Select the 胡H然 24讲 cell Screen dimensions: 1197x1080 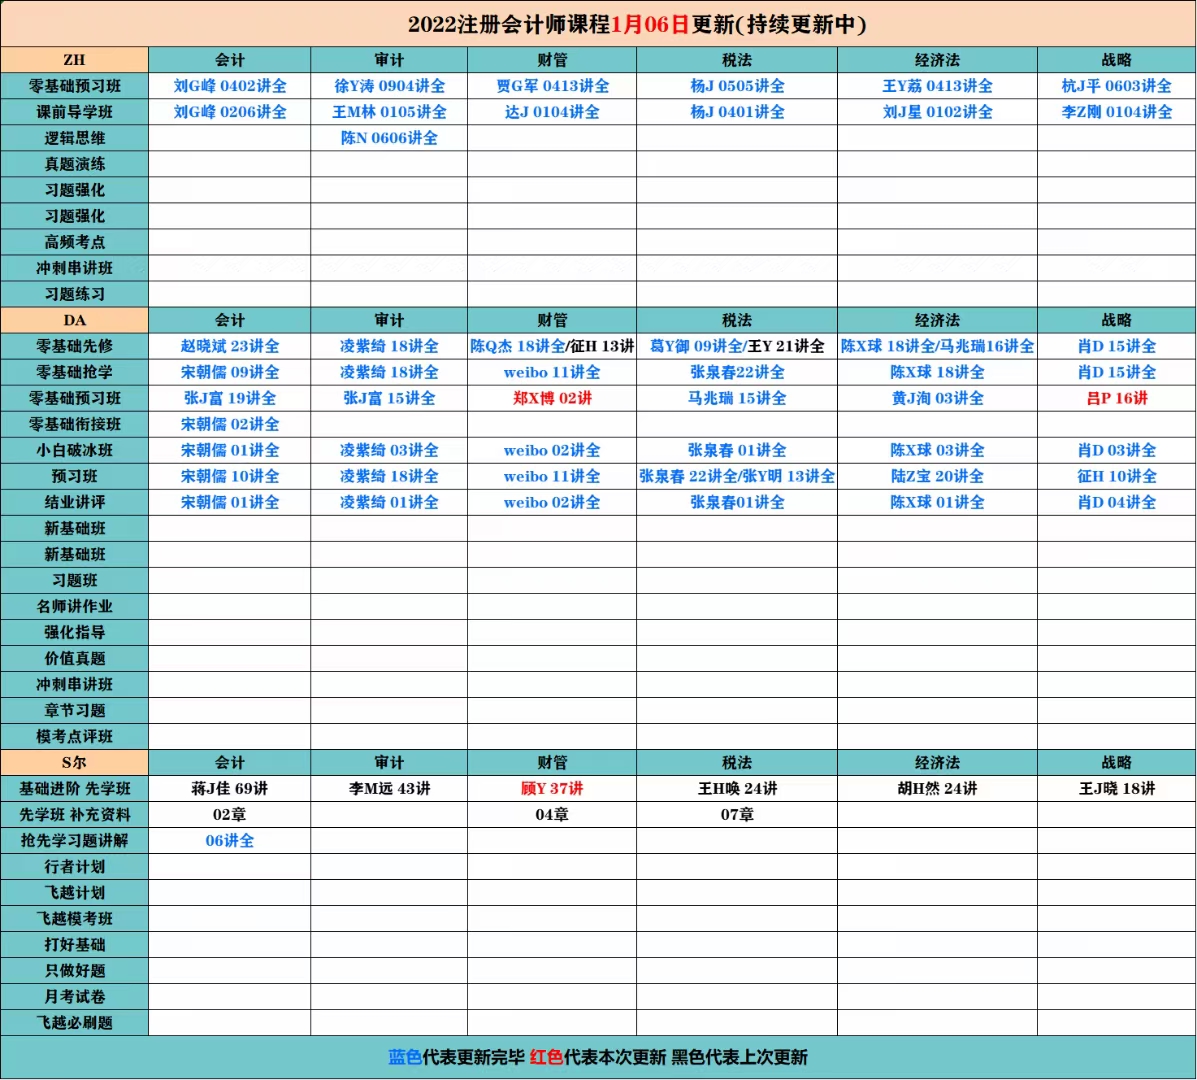937,788
